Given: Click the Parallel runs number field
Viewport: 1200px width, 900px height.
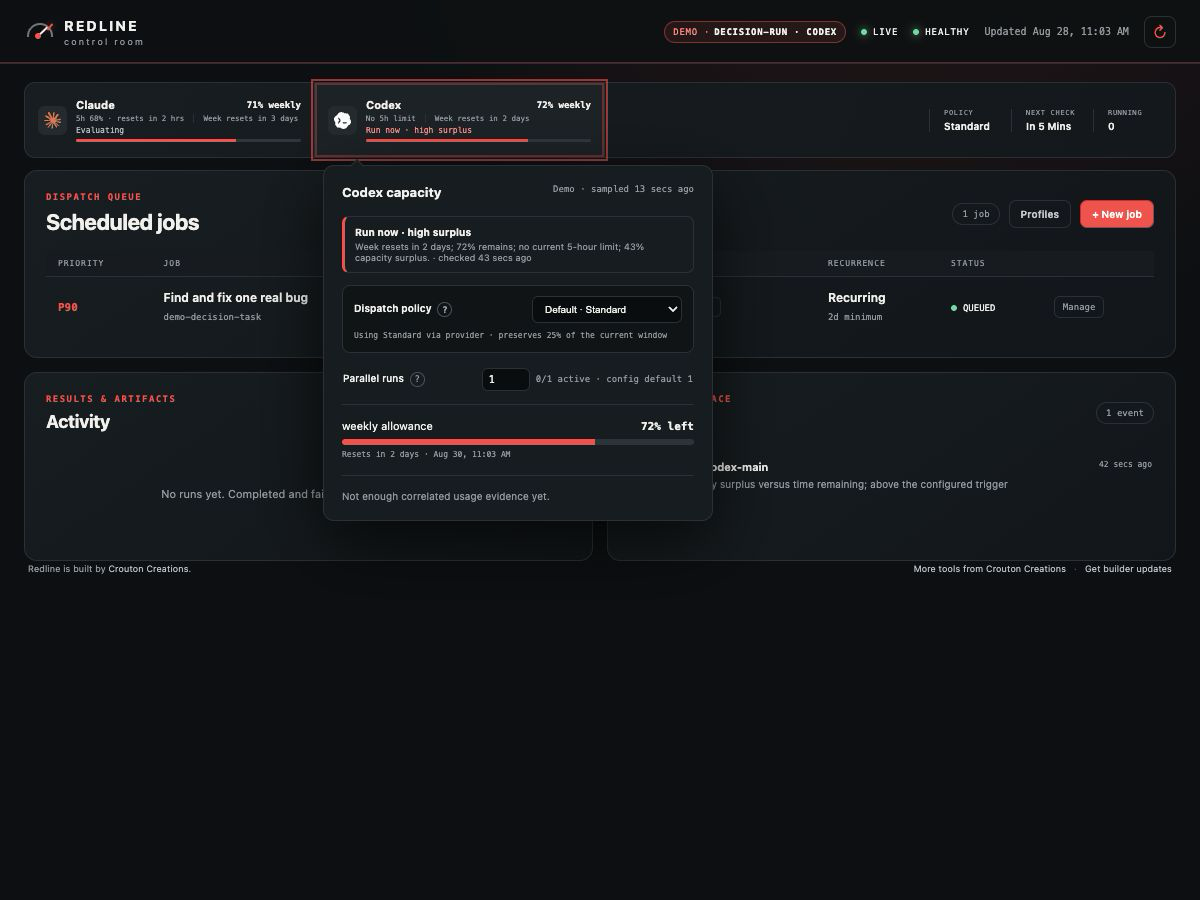Looking at the screenshot, I should point(506,379).
